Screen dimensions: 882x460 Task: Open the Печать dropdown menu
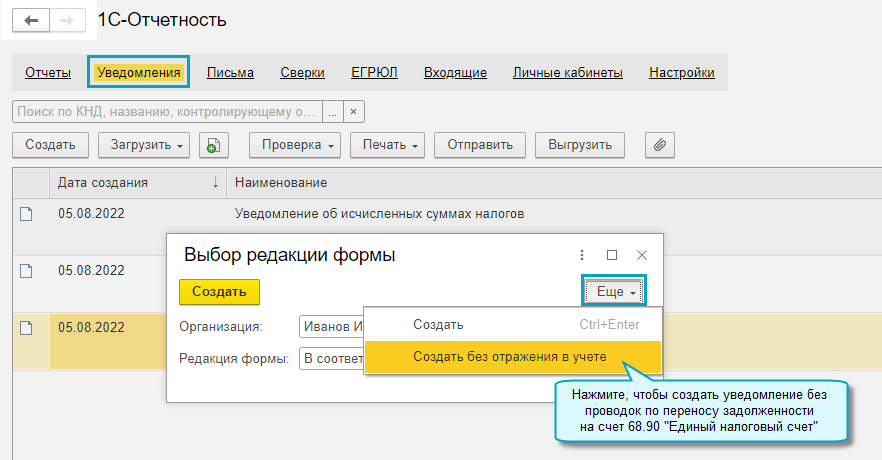[x=389, y=145]
